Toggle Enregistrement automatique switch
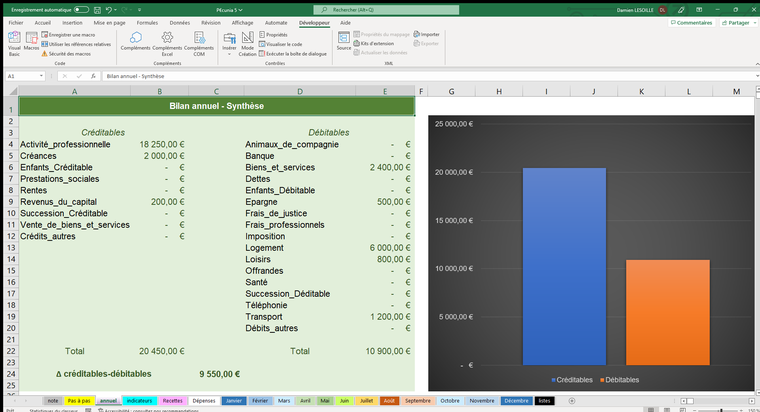 (81, 9)
